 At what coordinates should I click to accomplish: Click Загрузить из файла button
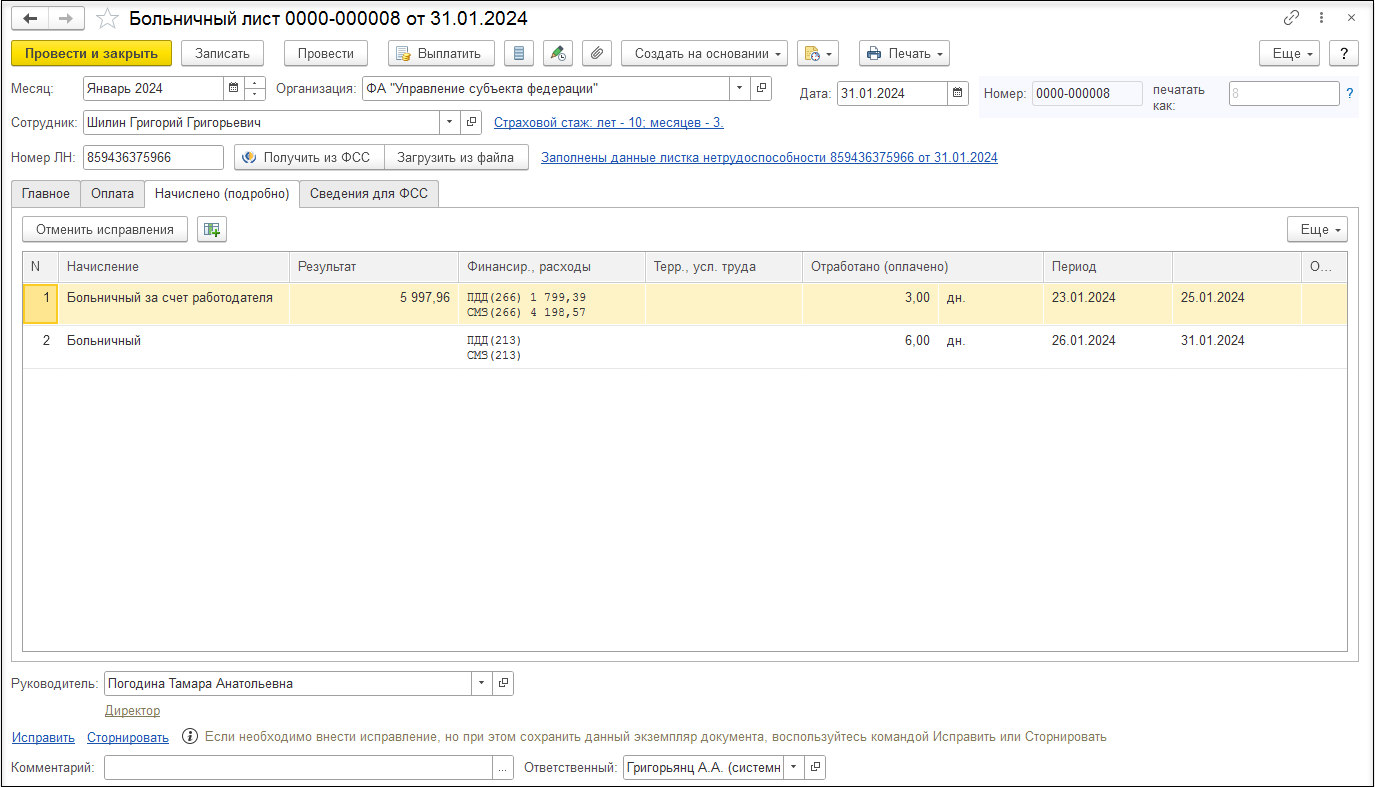(x=456, y=157)
